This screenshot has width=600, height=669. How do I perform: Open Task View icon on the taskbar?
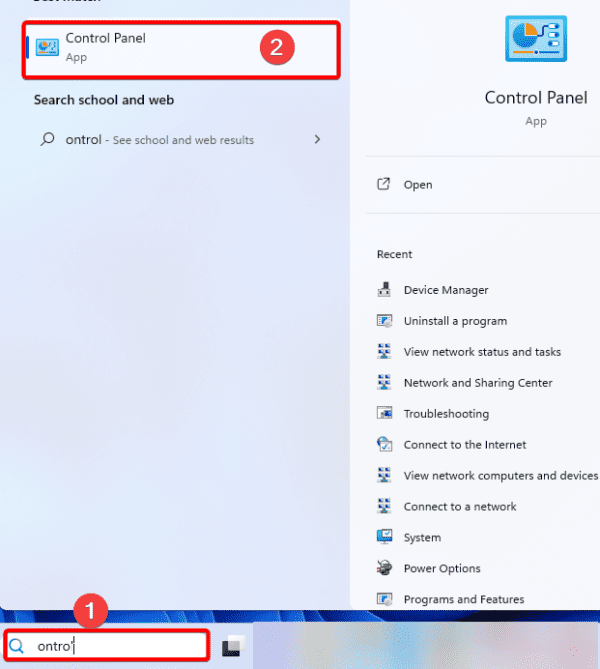(233, 646)
